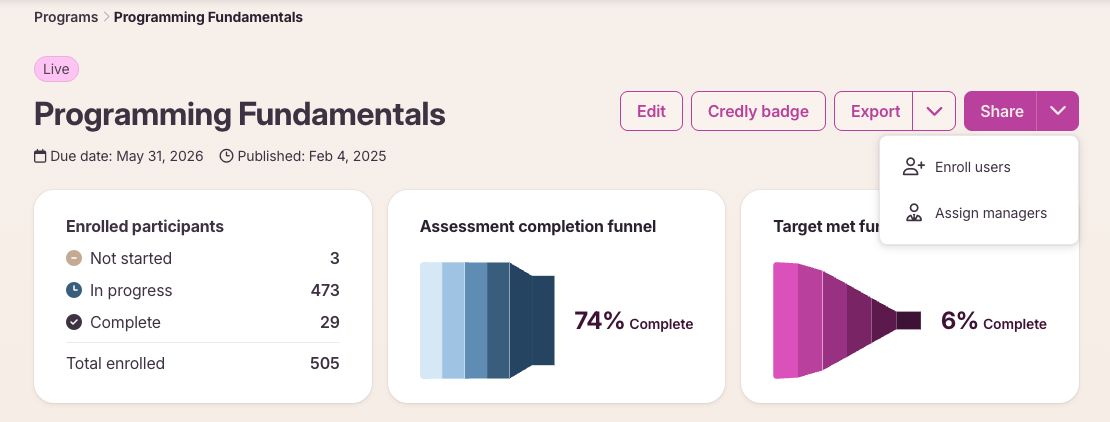The height and width of the screenshot is (422, 1110).
Task: Click the Live status badge
Action: (x=56, y=69)
